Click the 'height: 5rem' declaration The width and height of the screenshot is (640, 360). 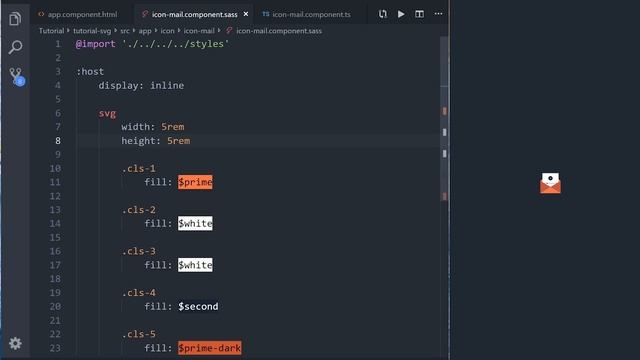(x=156, y=141)
